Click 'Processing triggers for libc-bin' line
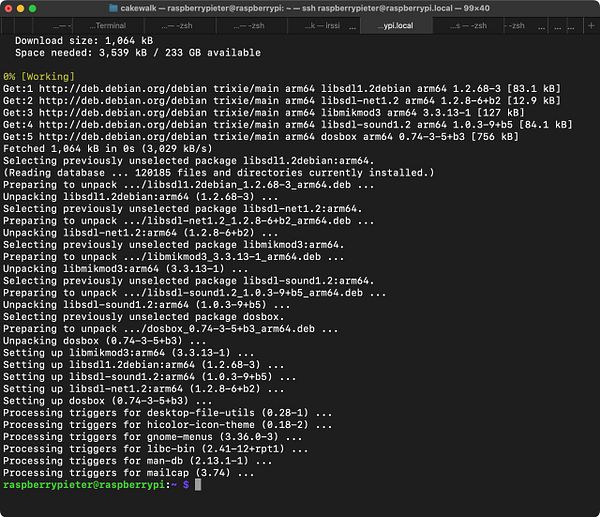 coord(156,449)
